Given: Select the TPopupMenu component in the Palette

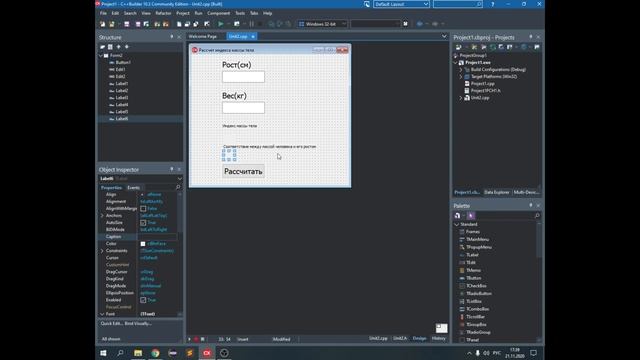Looking at the screenshot, I should [x=478, y=247].
